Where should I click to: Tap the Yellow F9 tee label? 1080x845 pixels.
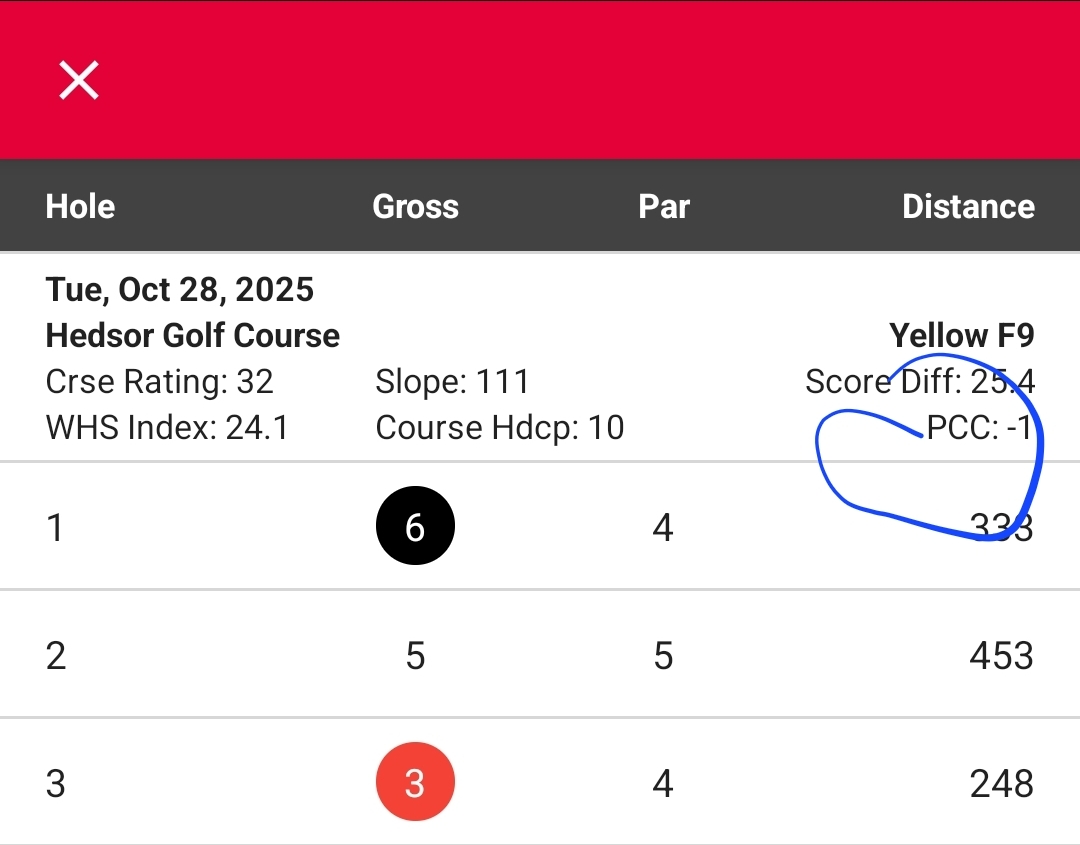click(x=962, y=336)
